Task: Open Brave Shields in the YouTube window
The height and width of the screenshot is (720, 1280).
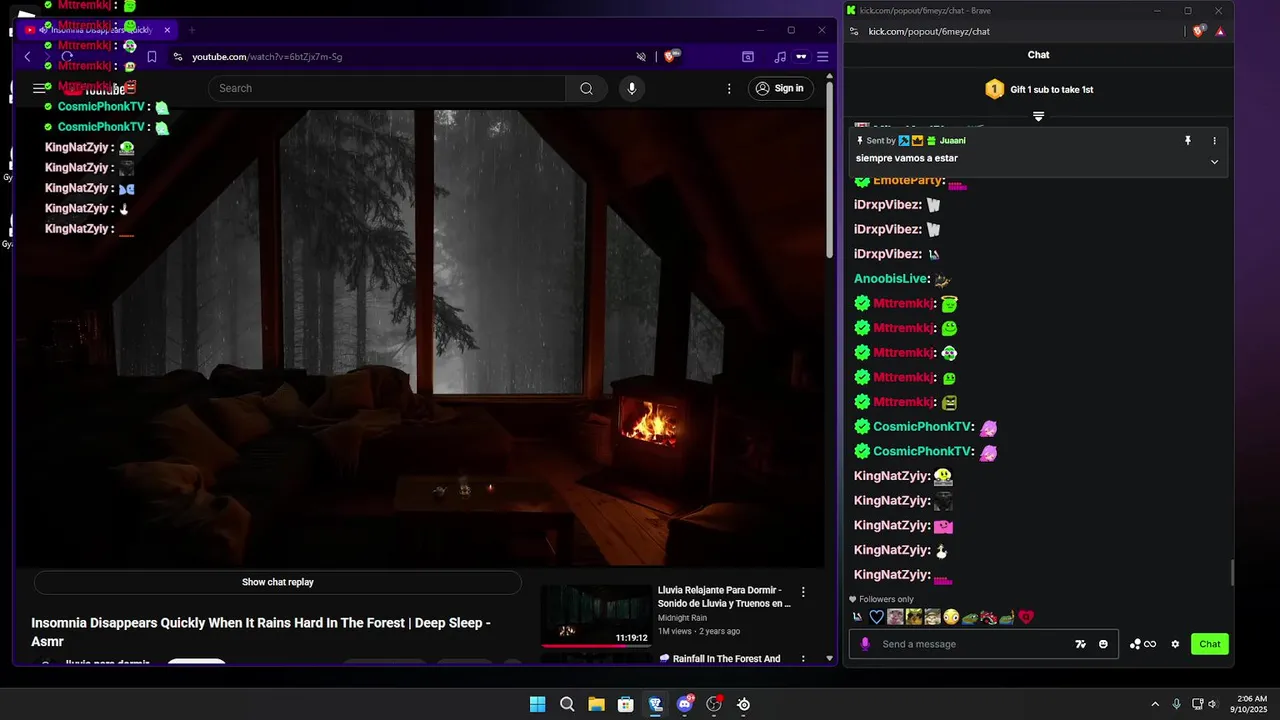Action: tap(671, 56)
